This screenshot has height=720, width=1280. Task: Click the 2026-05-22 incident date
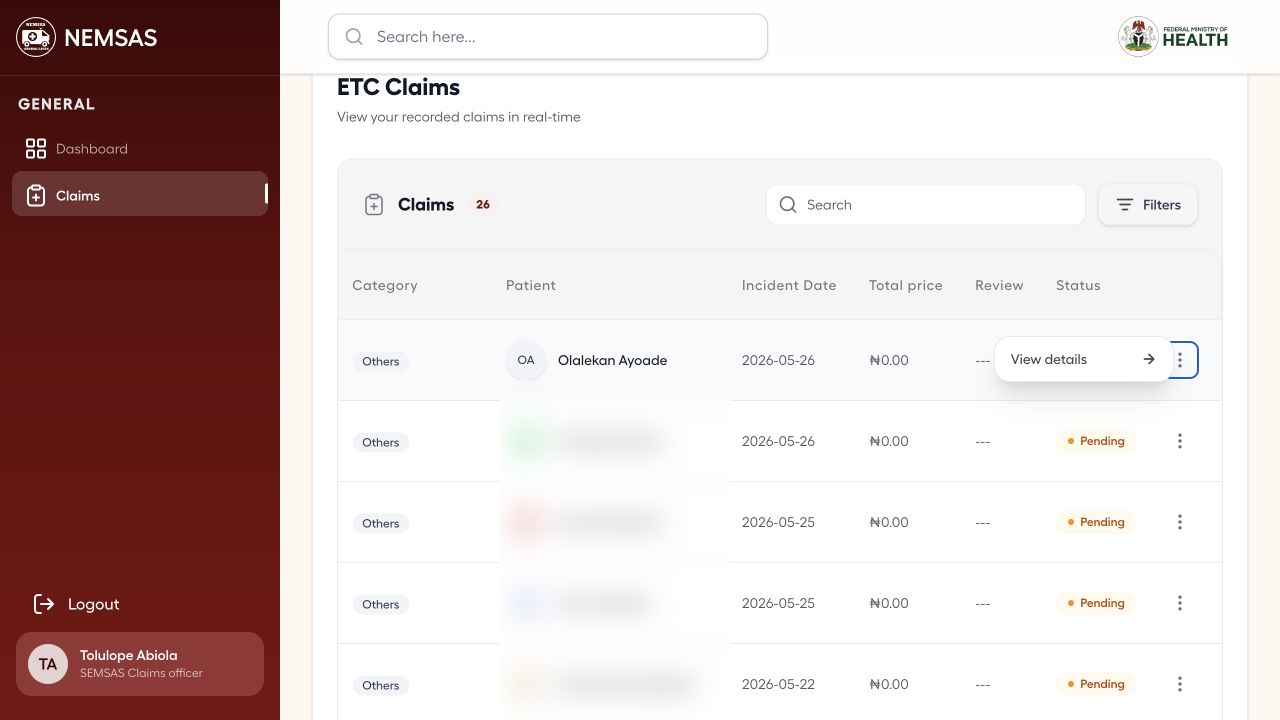tap(778, 684)
